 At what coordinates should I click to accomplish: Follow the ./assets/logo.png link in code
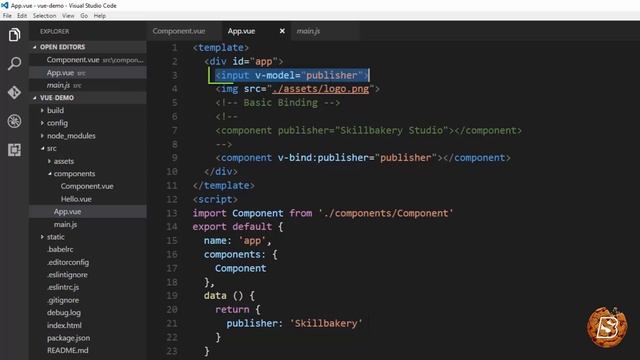(320, 89)
